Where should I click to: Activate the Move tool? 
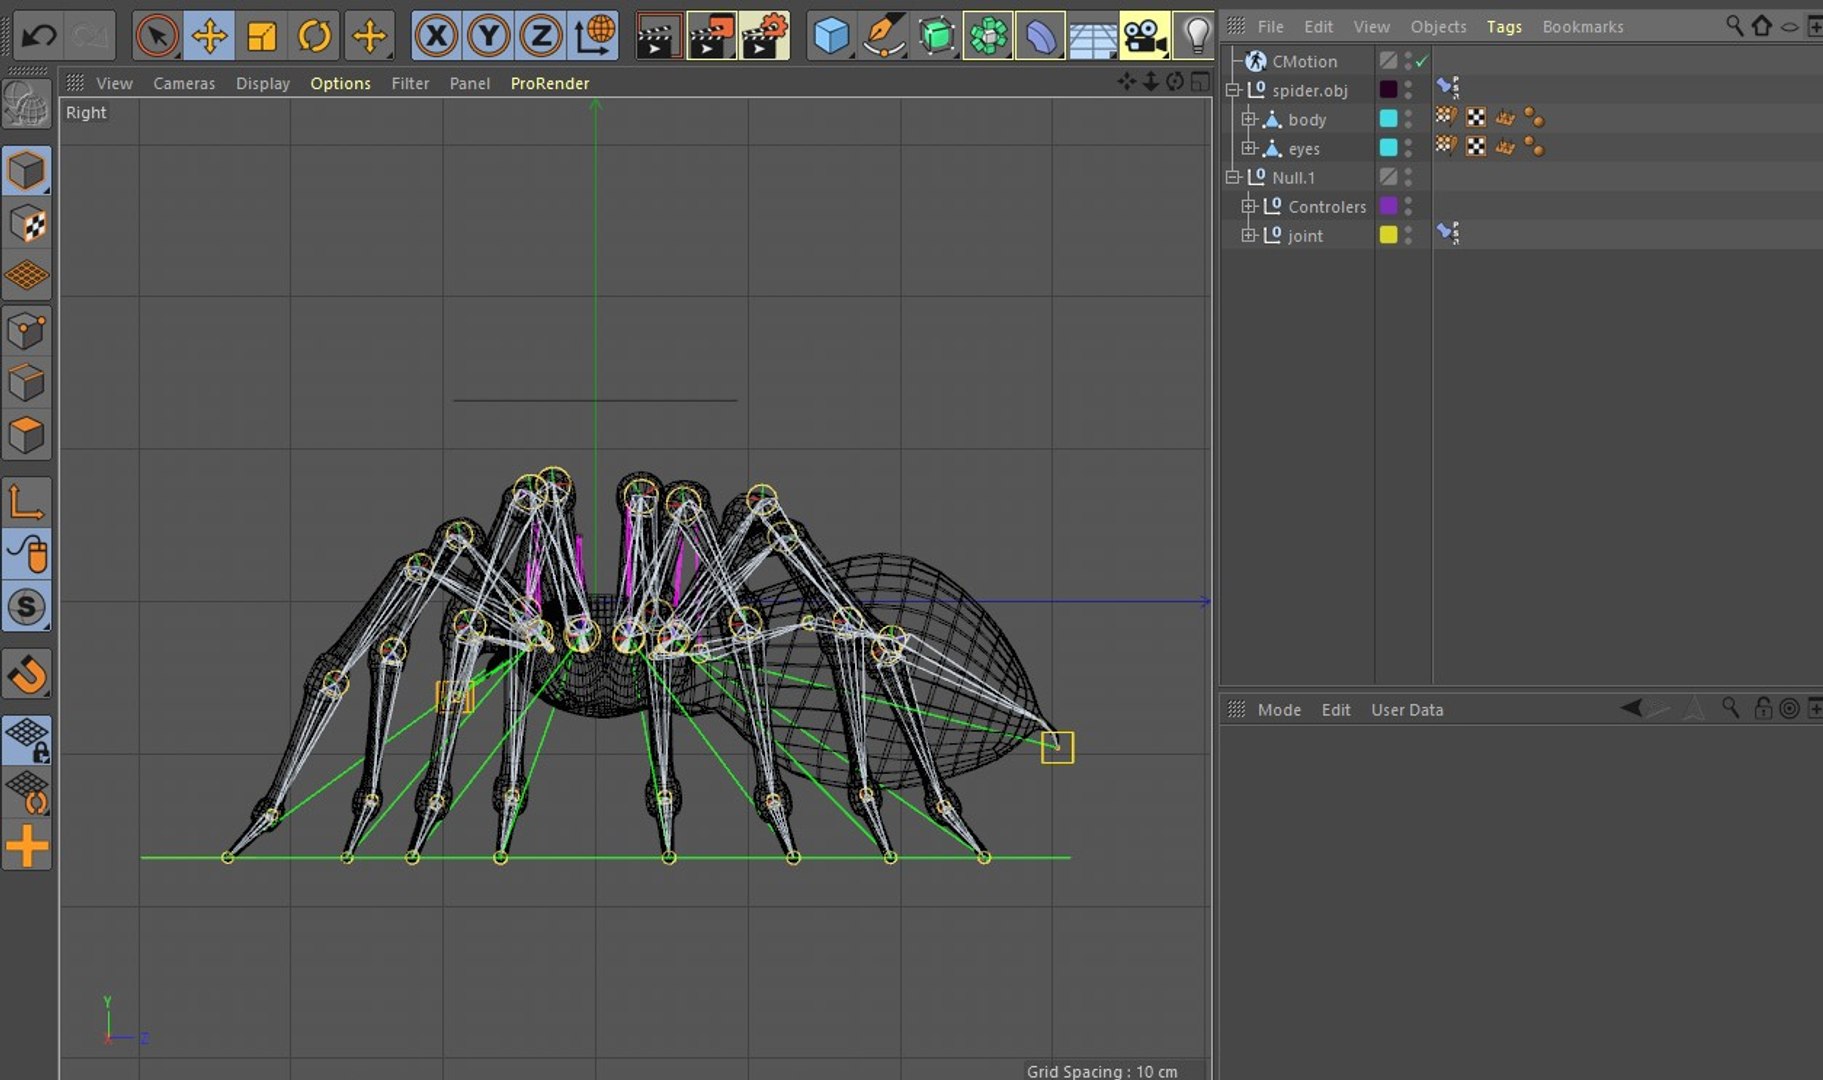tap(209, 36)
